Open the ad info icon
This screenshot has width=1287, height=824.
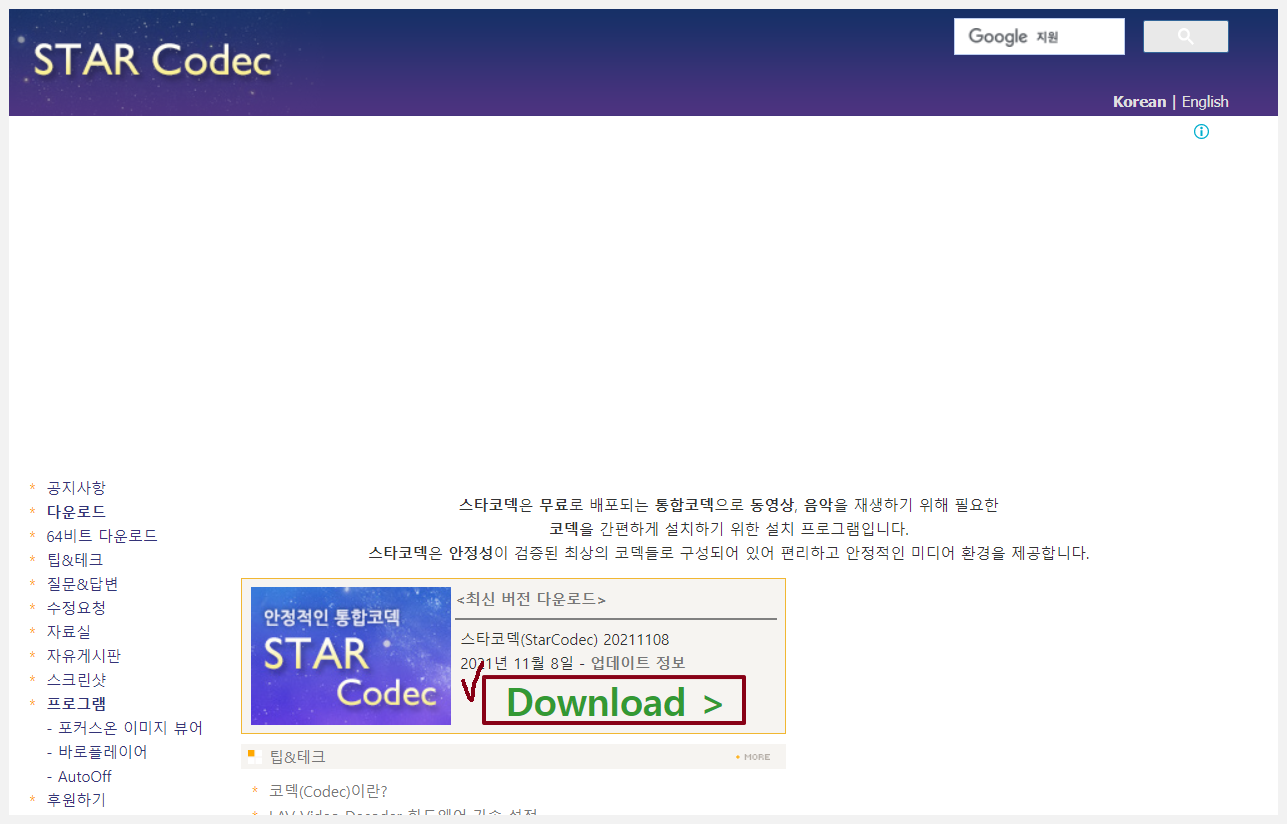coord(1201,132)
